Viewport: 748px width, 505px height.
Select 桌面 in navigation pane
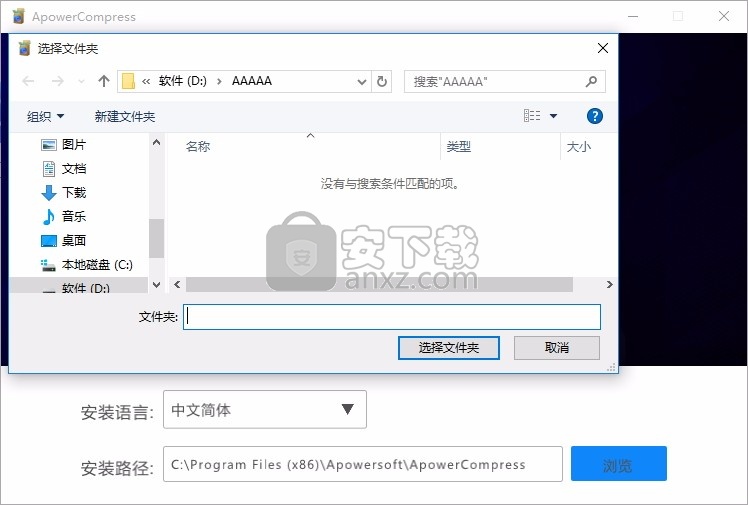(x=74, y=240)
